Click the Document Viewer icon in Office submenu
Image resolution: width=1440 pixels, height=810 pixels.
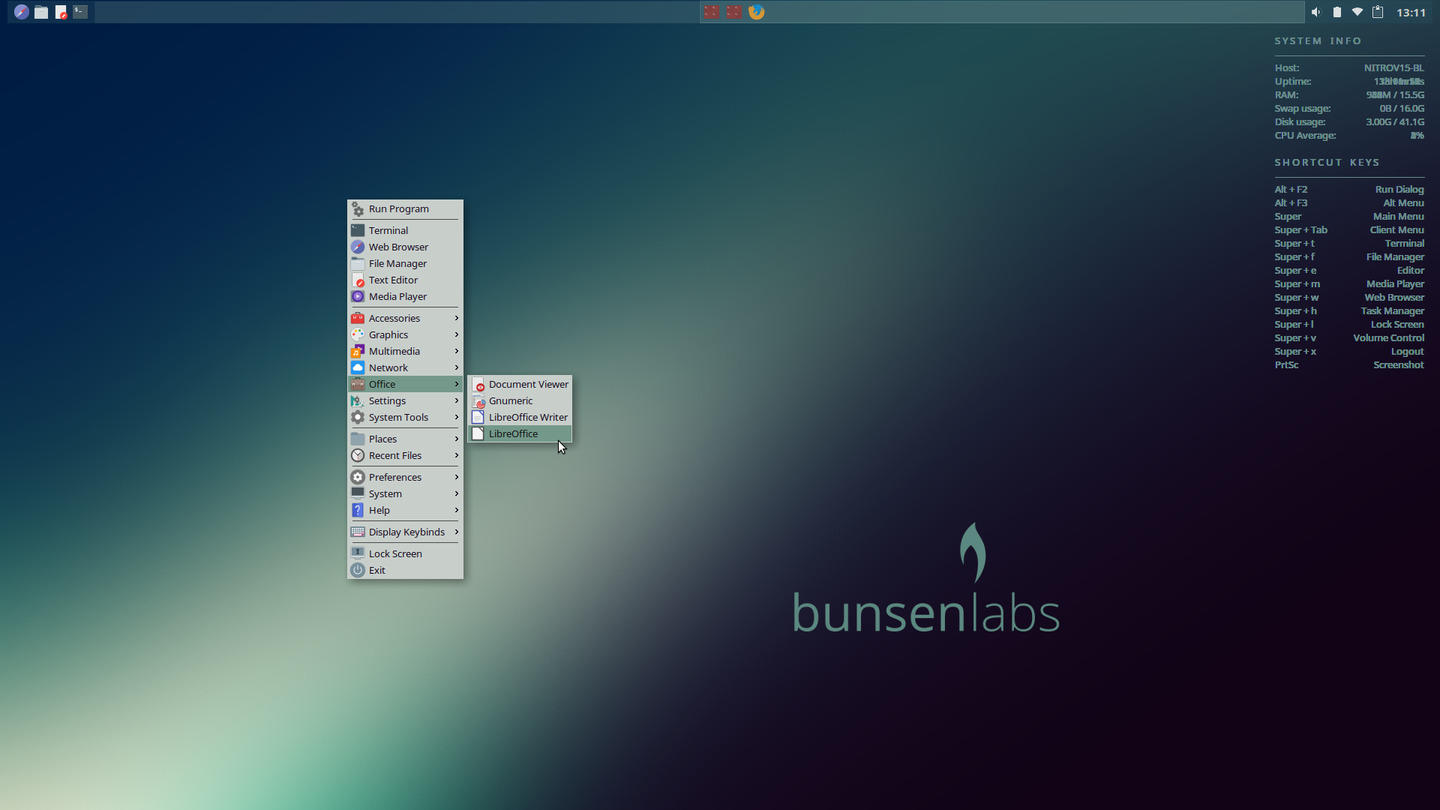[478, 384]
